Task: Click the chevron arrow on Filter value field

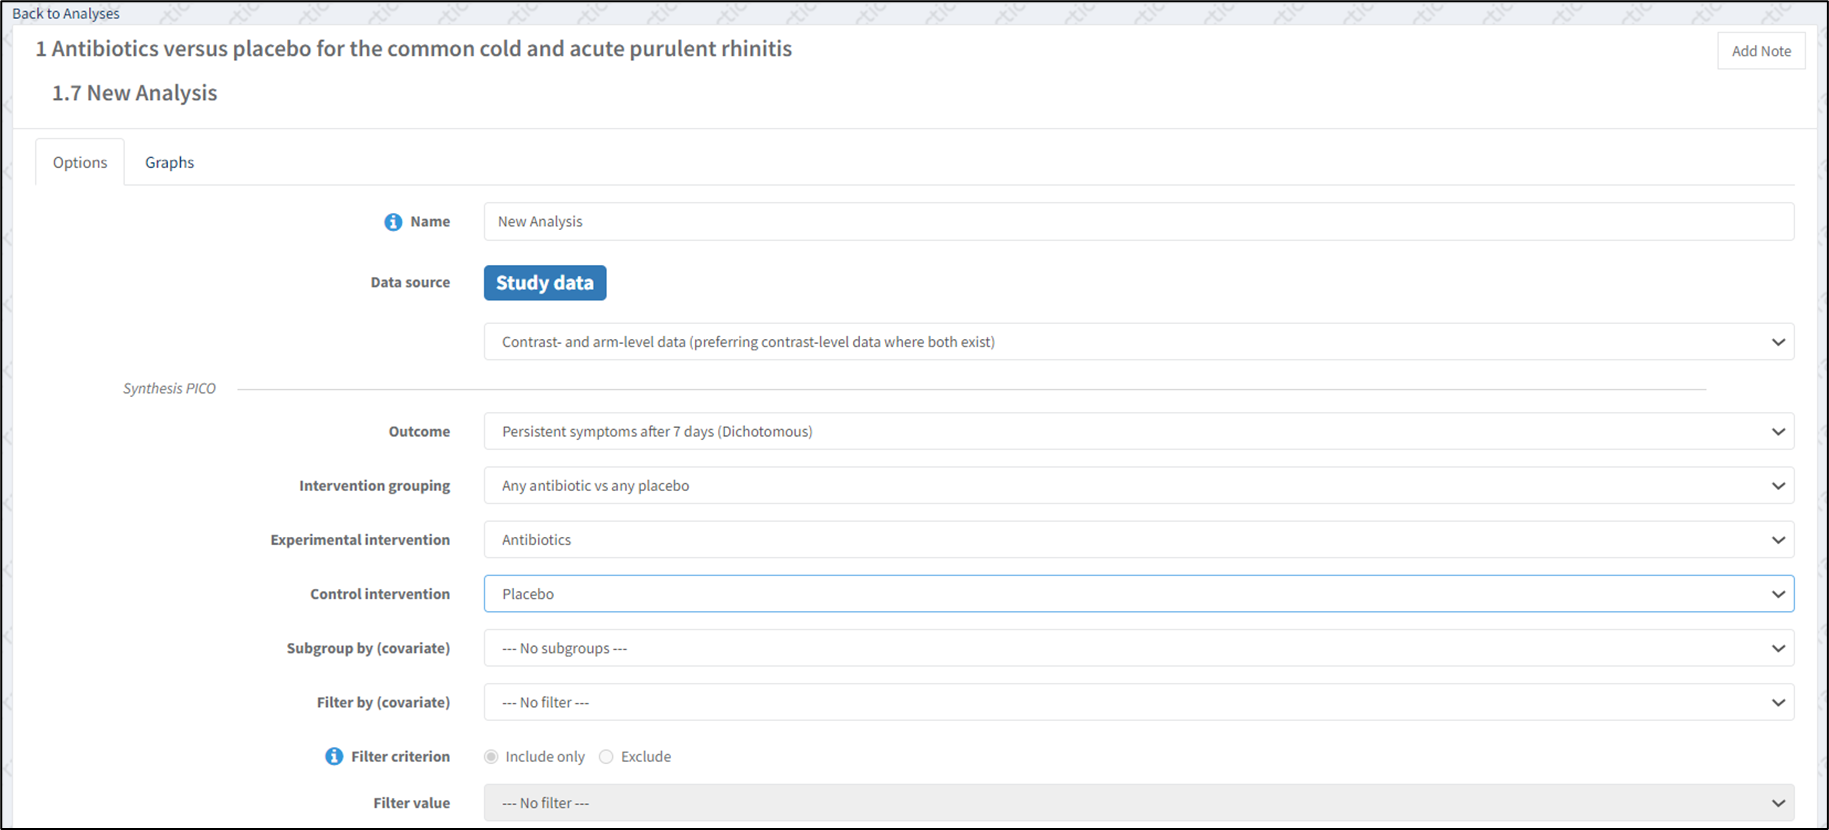Action: point(1778,803)
